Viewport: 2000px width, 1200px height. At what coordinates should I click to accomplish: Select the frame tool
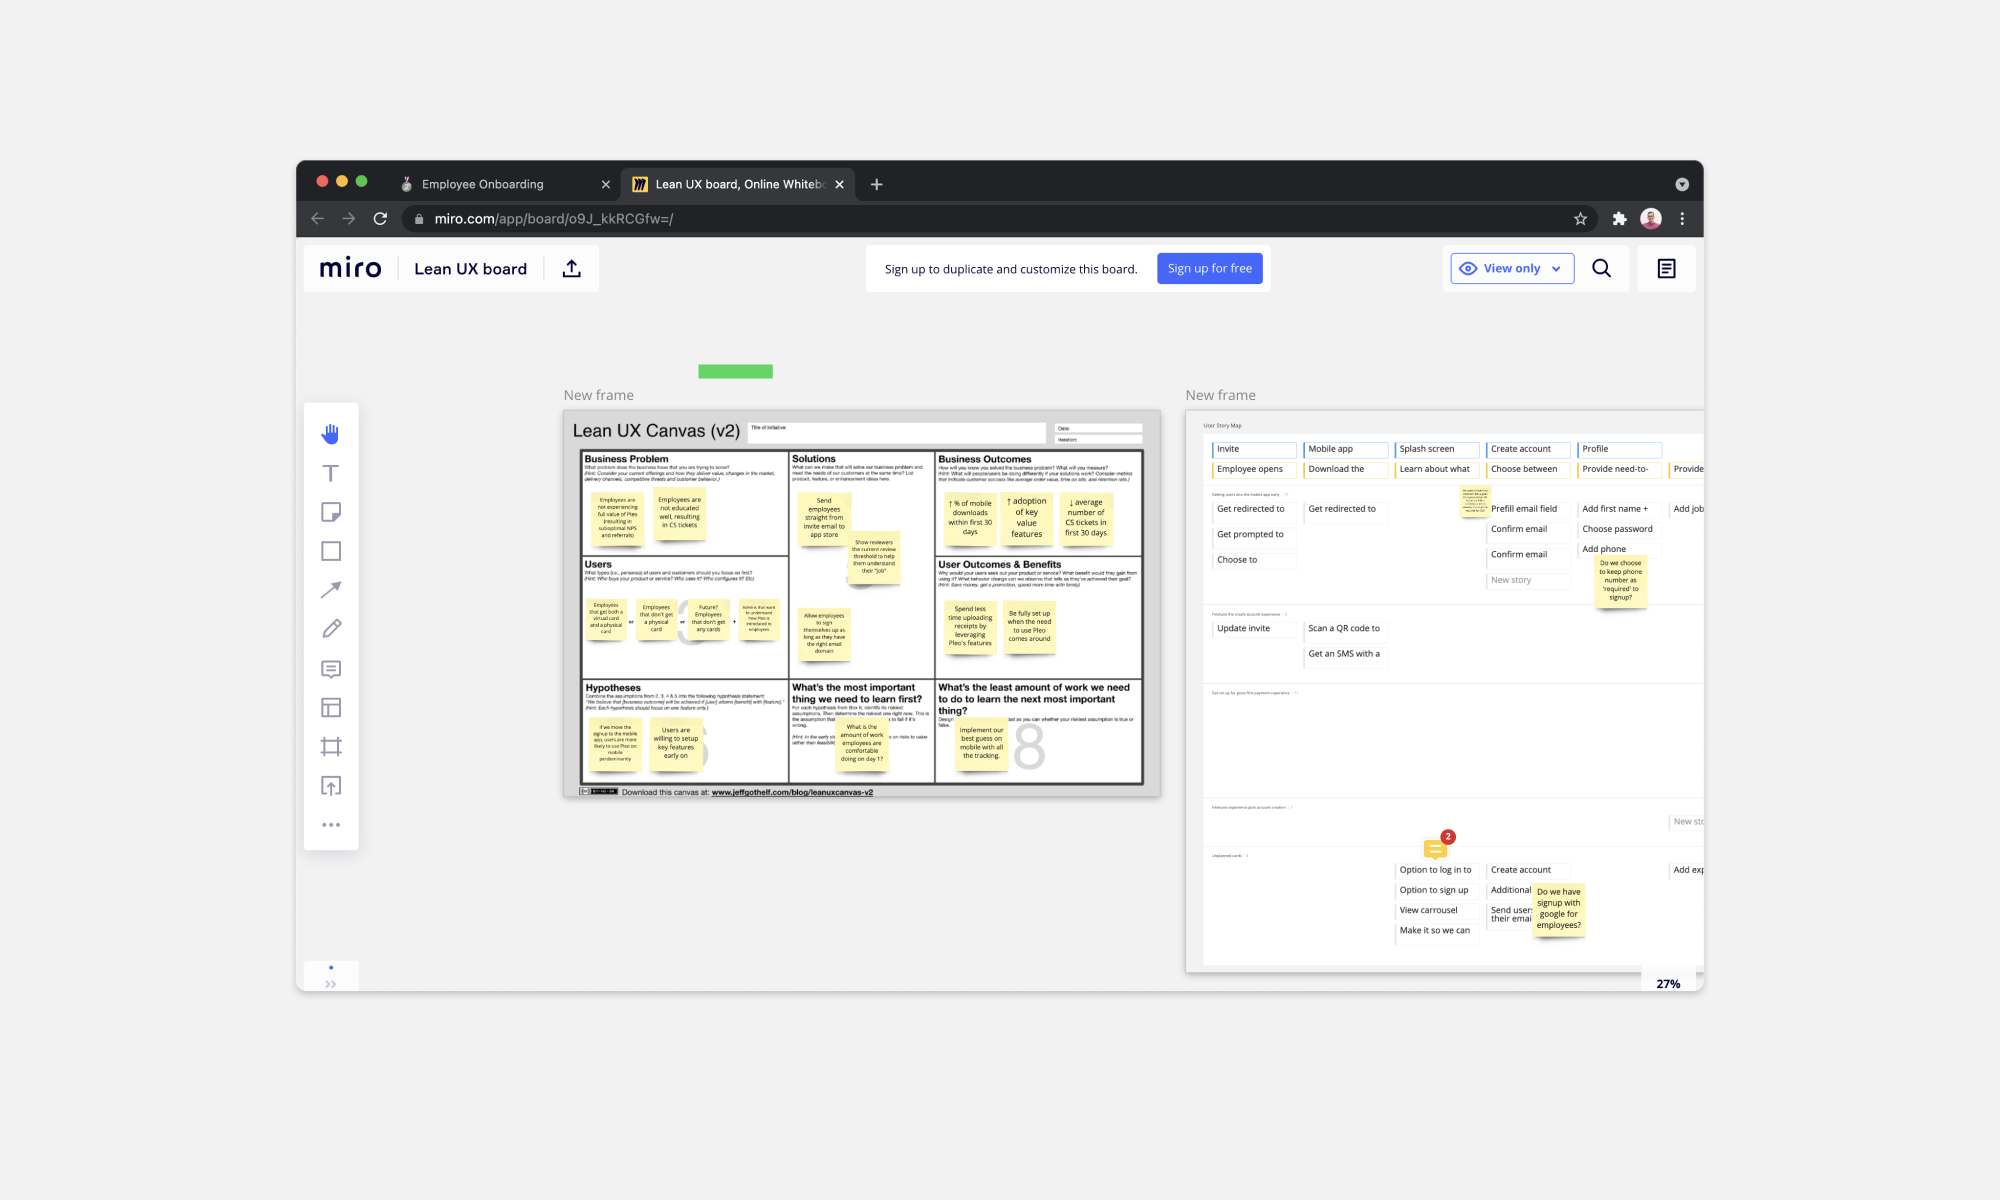click(330, 746)
